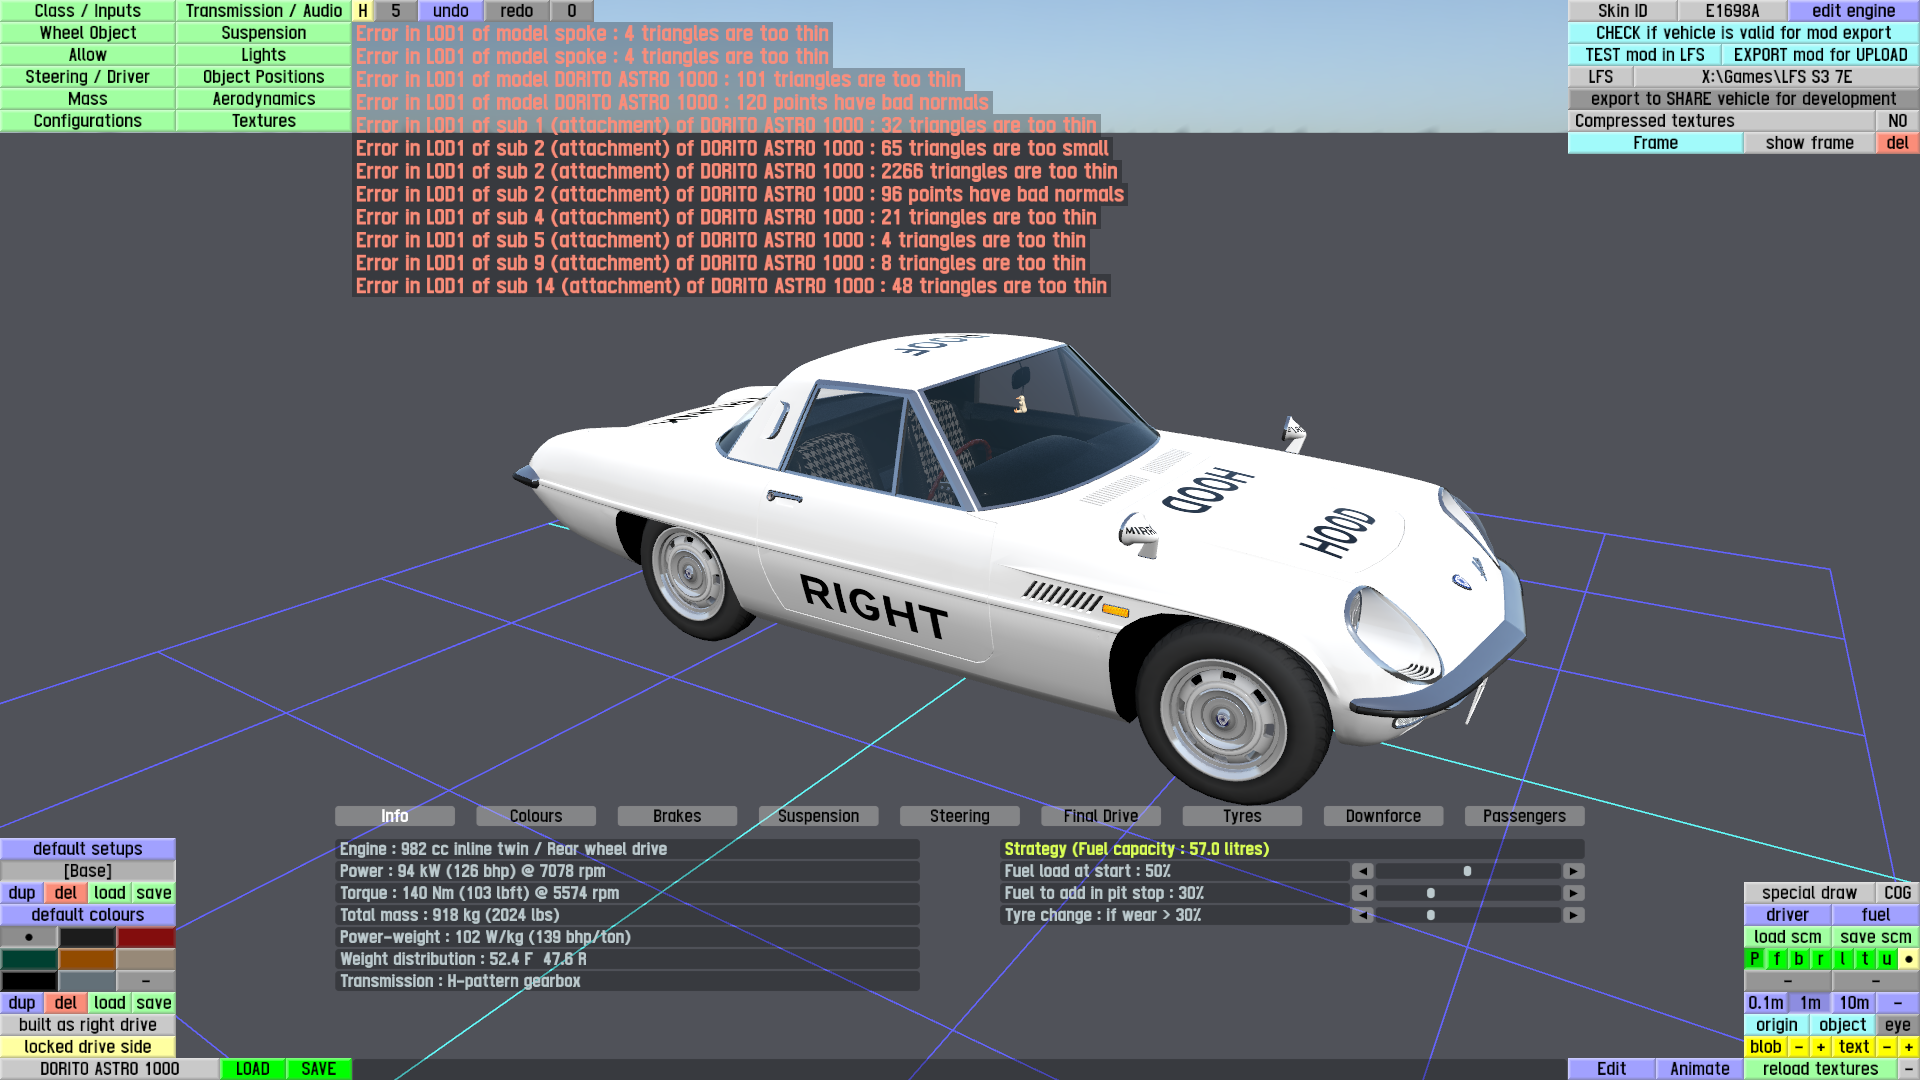Image resolution: width=1920 pixels, height=1080 pixels.
Task: Switch to the Tyres tab
Action: click(1242, 816)
